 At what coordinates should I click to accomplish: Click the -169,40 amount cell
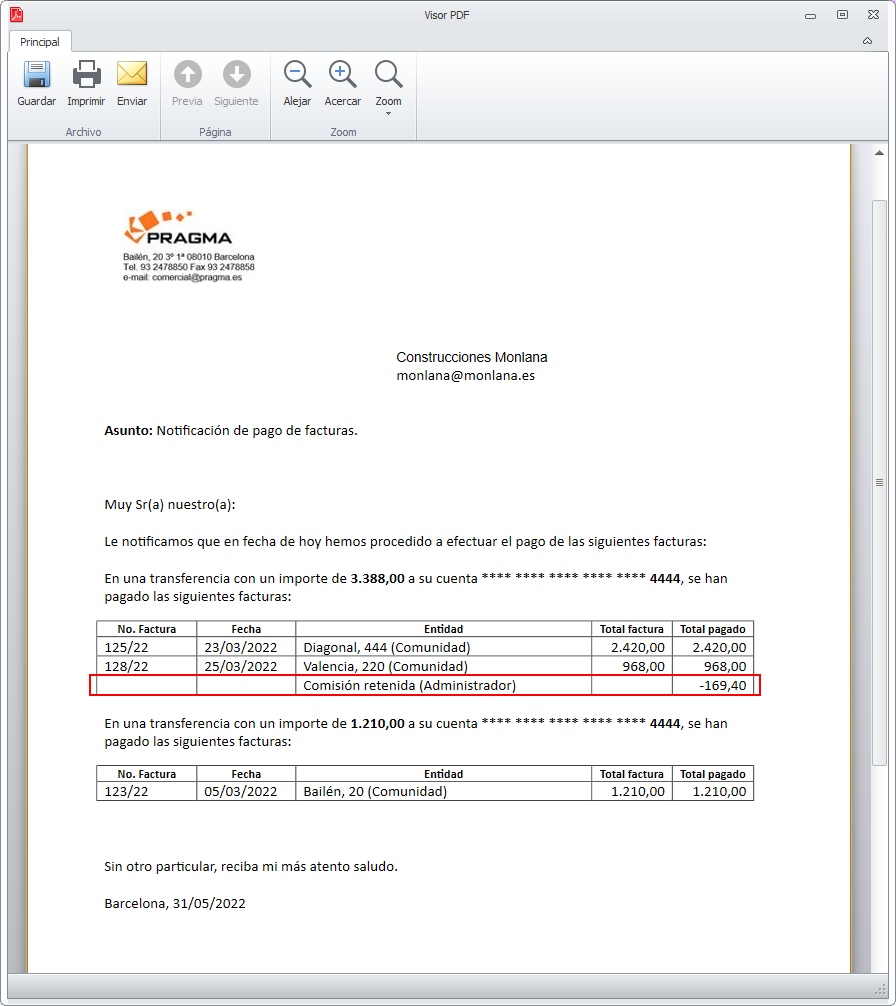713,685
